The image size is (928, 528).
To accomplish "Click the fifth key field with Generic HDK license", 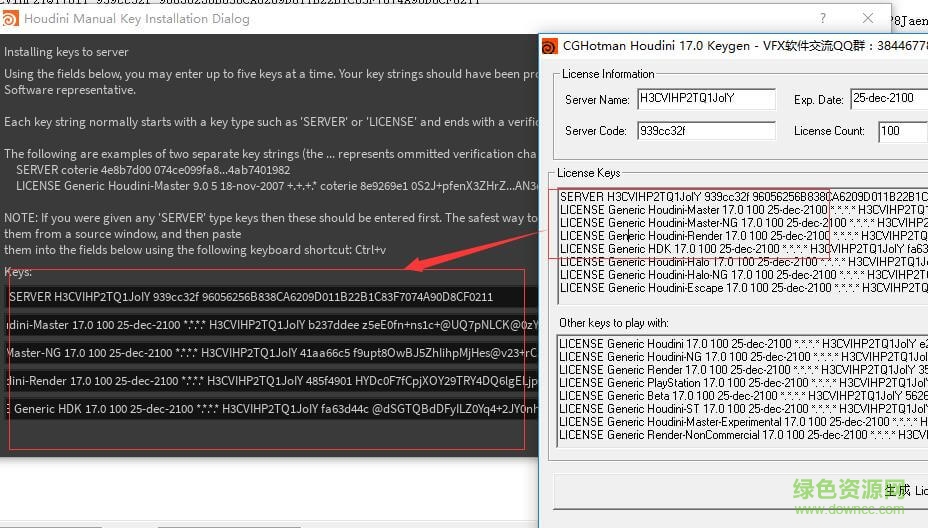I will (272, 408).
